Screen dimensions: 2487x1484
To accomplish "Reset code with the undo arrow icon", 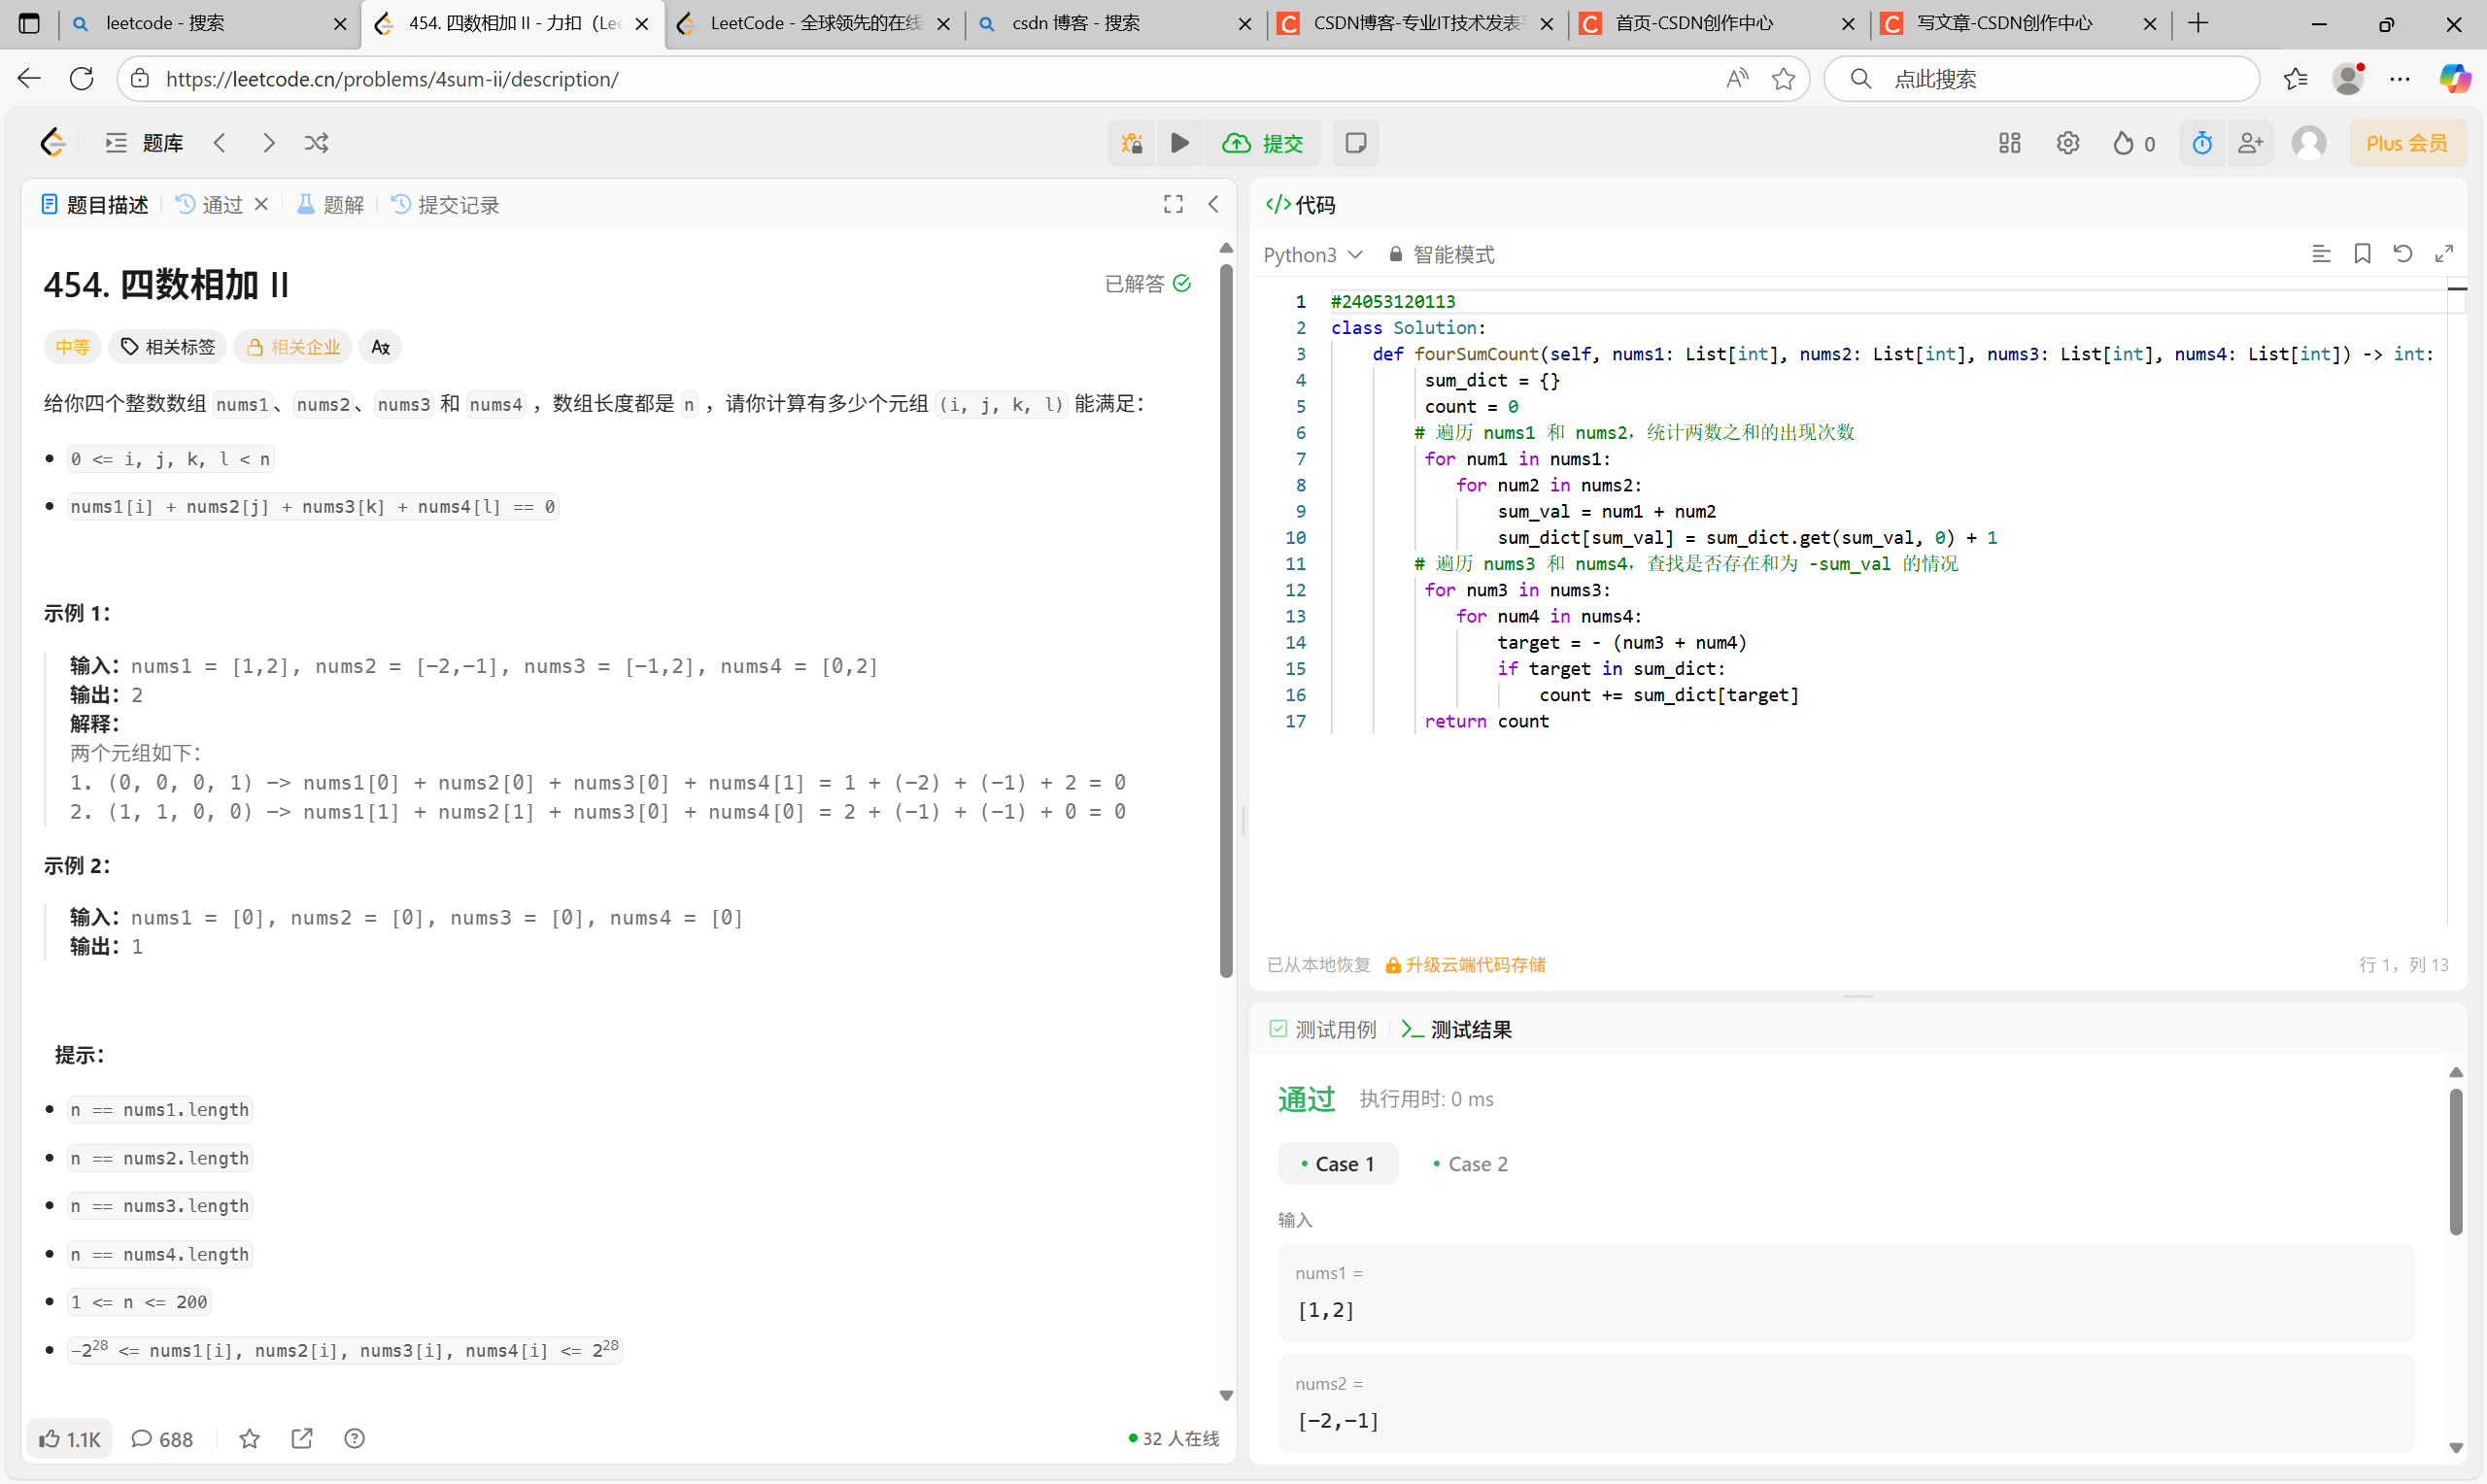I will (x=2403, y=254).
